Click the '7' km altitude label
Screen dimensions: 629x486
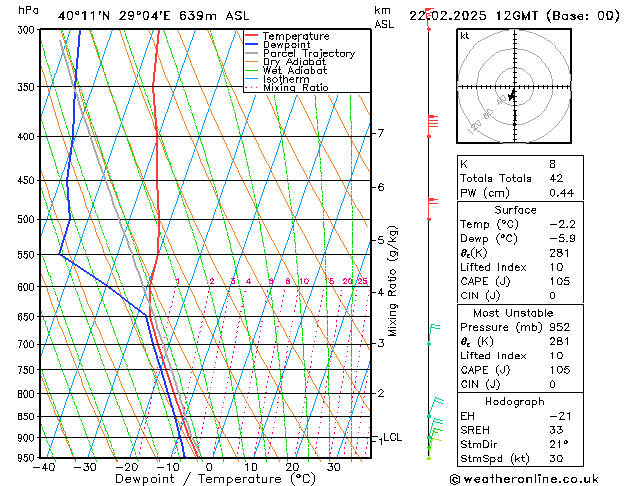[380, 133]
